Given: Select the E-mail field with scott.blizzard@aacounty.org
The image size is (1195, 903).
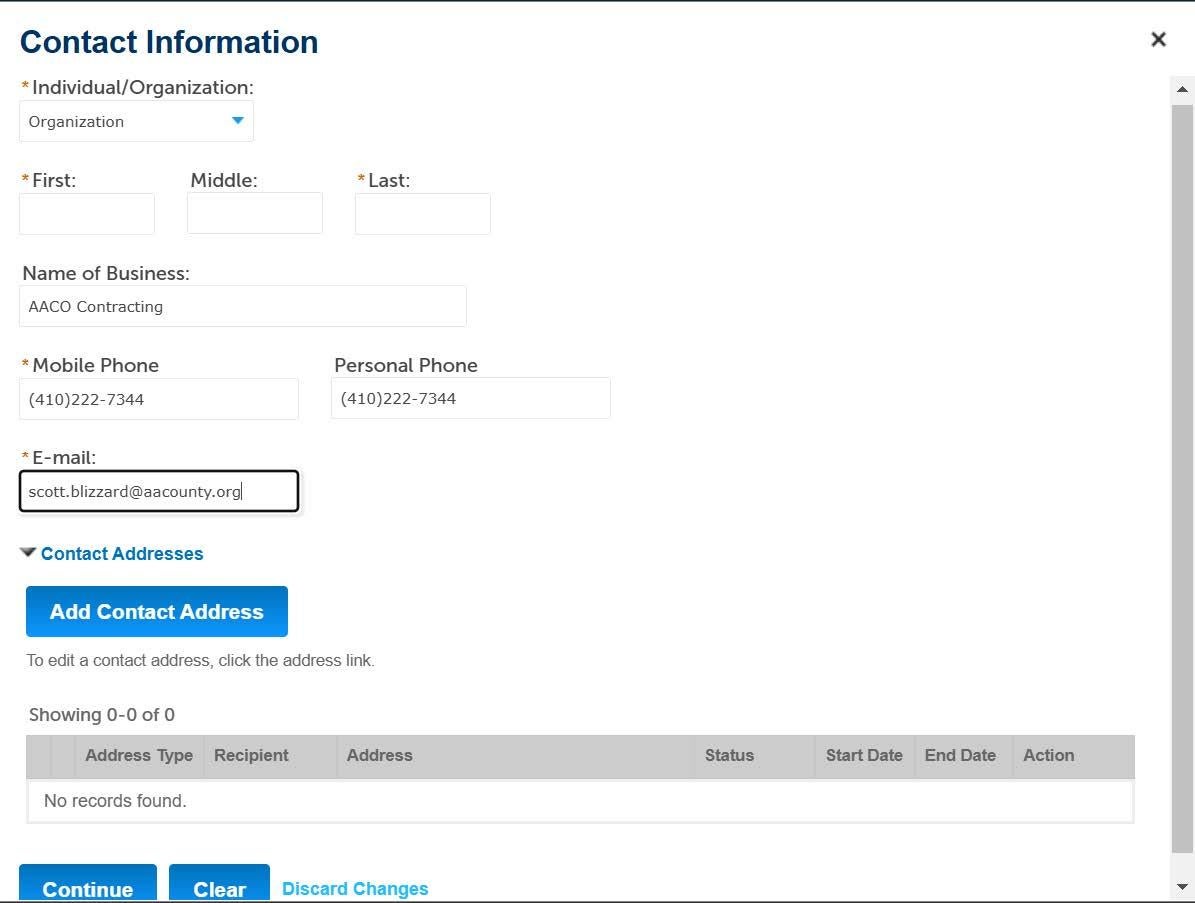Looking at the screenshot, I should [158, 491].
